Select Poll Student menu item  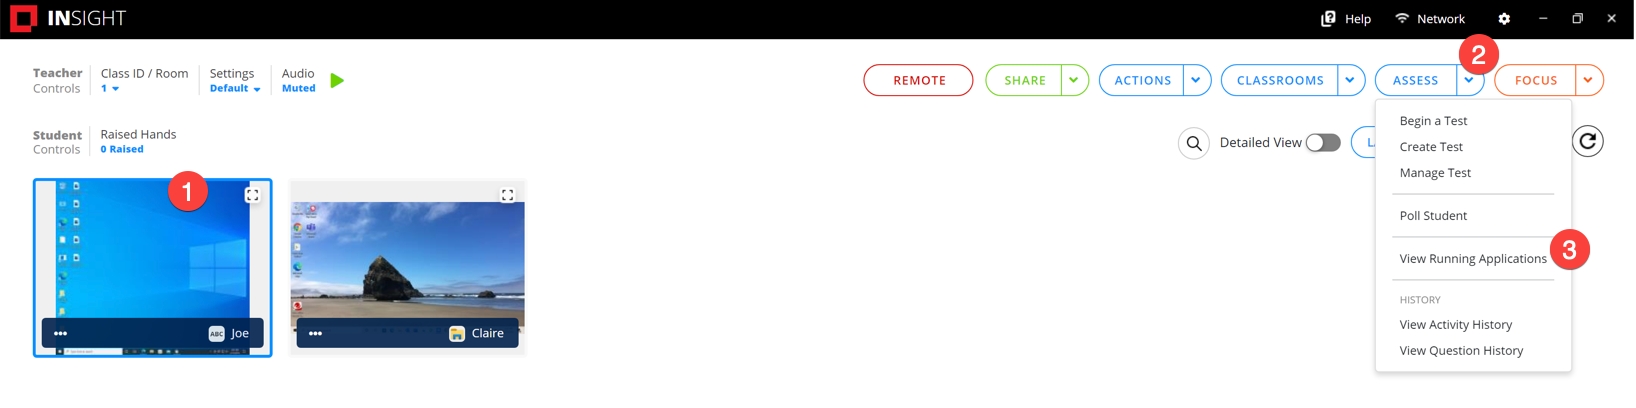click(x=1433, y=216)
